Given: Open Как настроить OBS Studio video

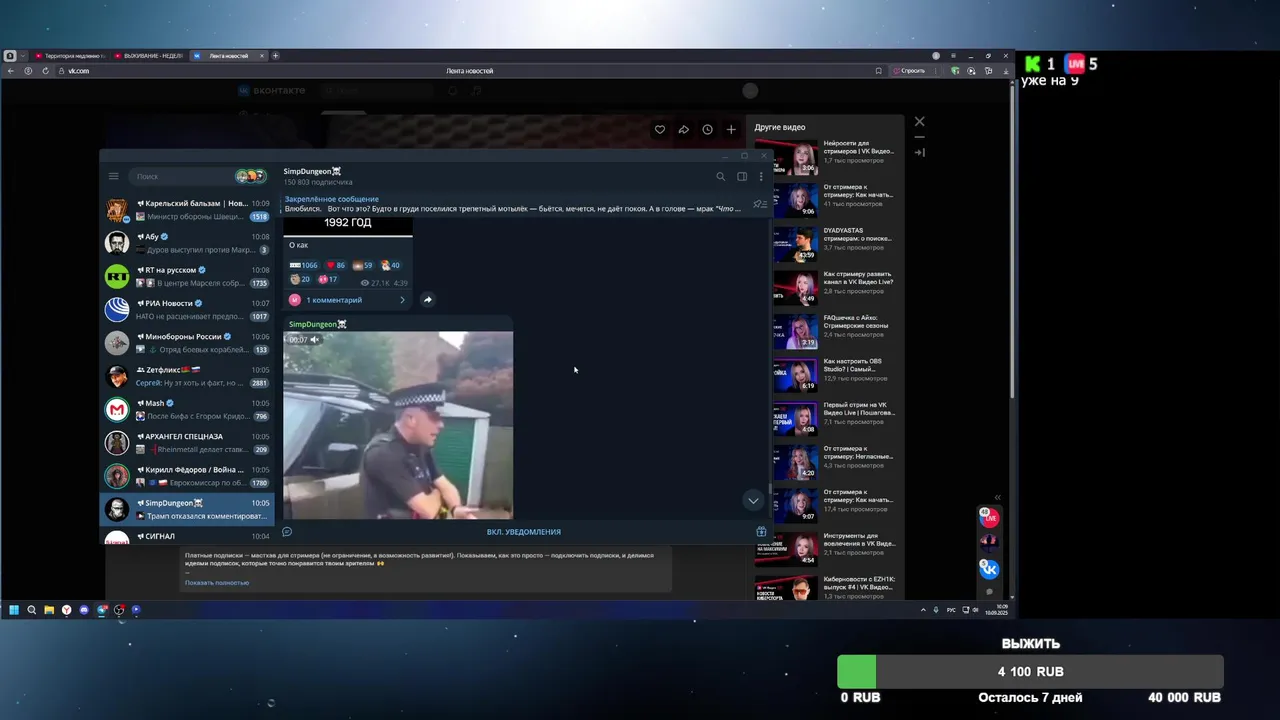Looking at the screenshot, I should [835, 374].
